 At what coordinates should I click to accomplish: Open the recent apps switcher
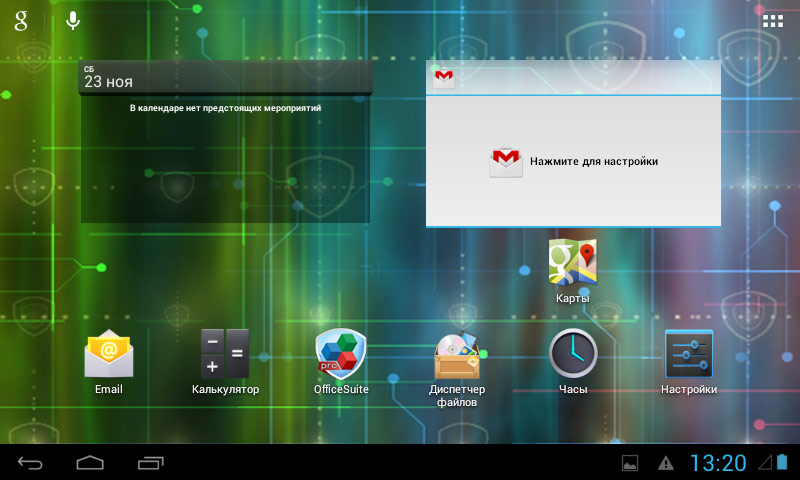pyautogui.click(x=151, y=462)
